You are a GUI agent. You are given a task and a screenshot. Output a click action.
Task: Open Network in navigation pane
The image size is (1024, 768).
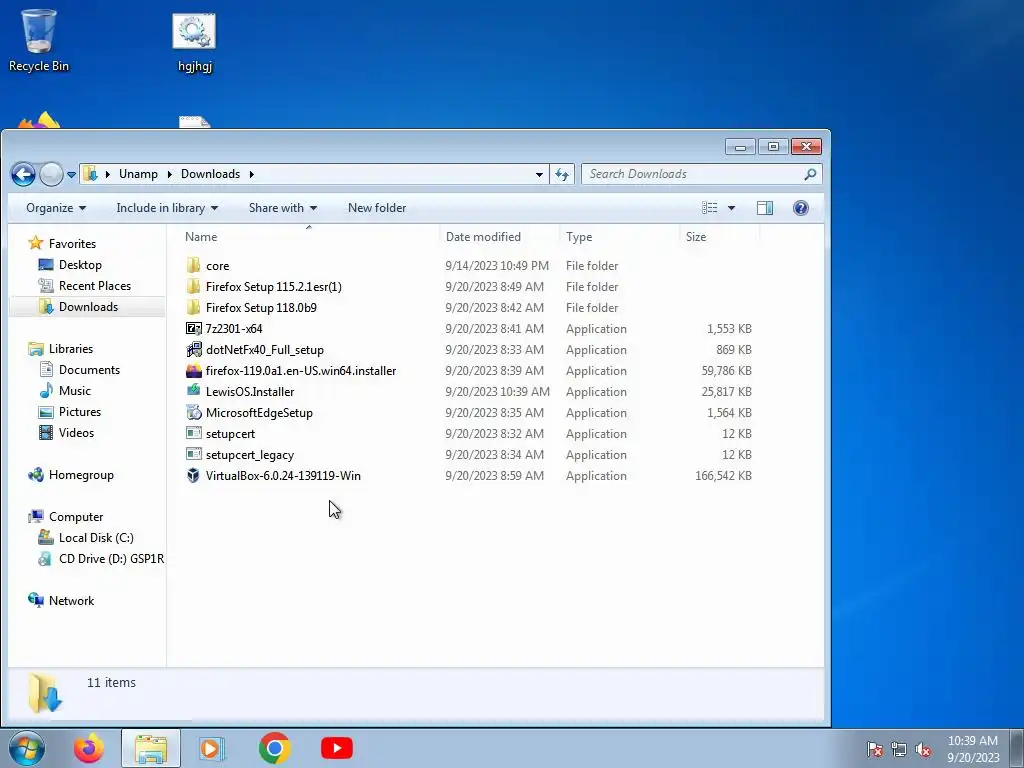tap(71, 601)
